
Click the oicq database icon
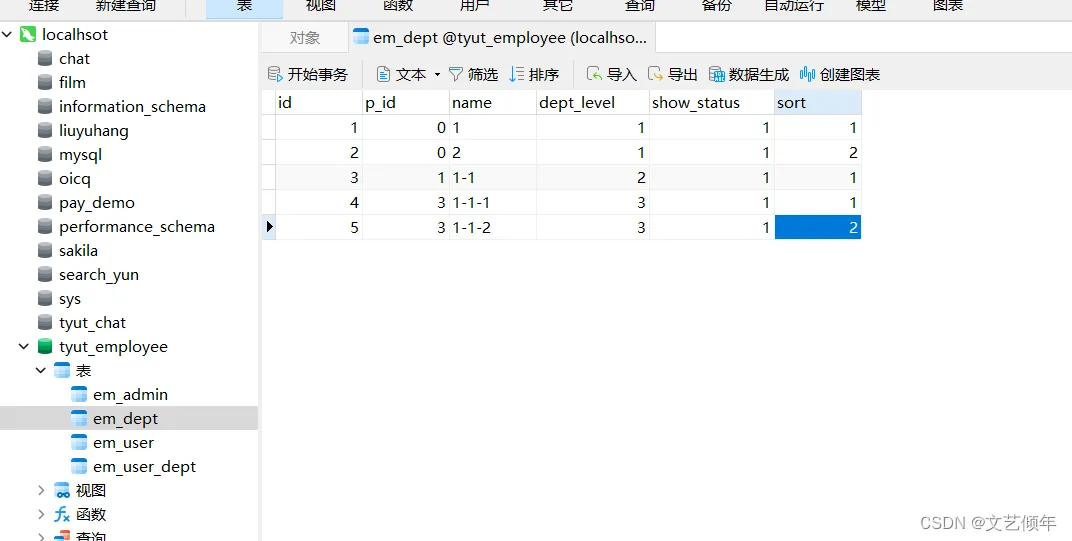click(45, 179)
